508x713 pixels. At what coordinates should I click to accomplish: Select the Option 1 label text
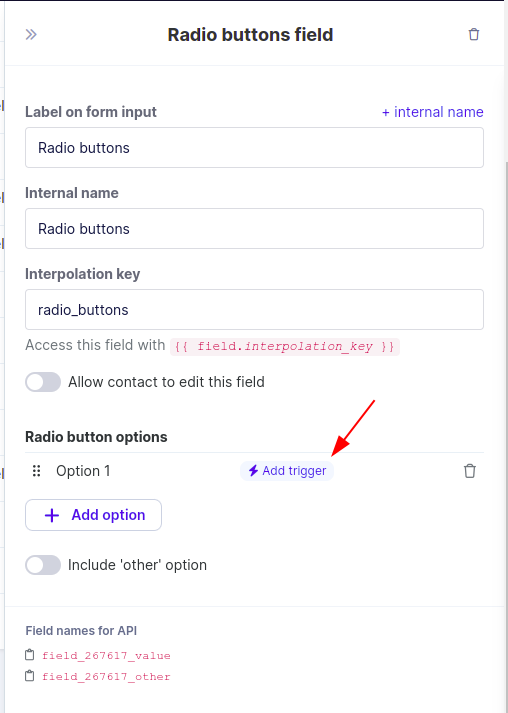pos(83,471)
